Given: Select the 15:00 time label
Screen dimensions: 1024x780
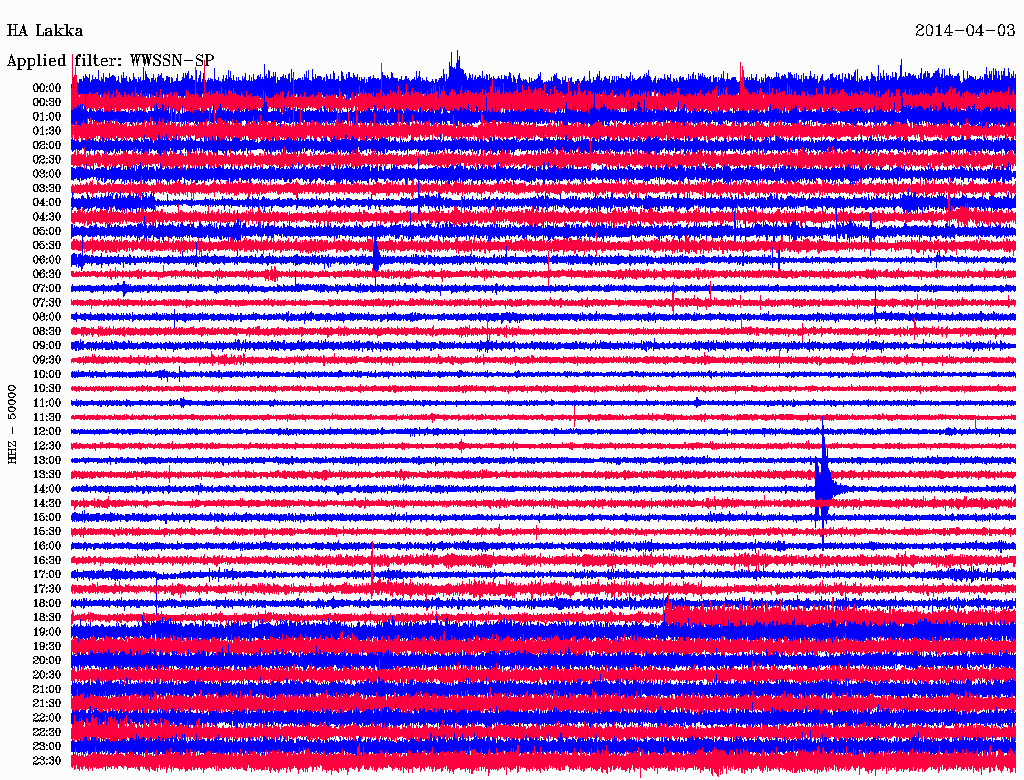Looking at the screenshot, I should [x=47, y=517].
